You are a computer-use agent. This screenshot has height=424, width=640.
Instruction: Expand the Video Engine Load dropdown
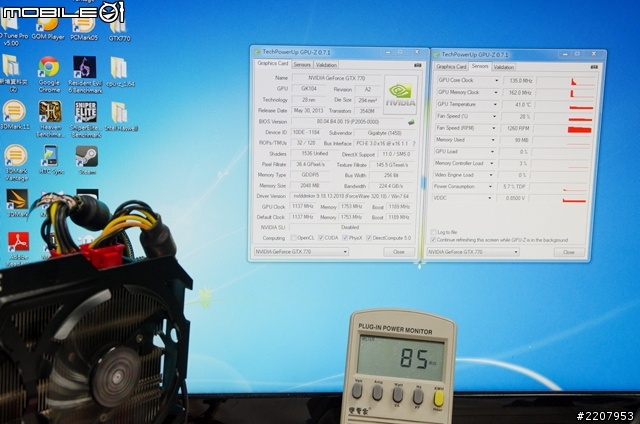pos(491,175)
